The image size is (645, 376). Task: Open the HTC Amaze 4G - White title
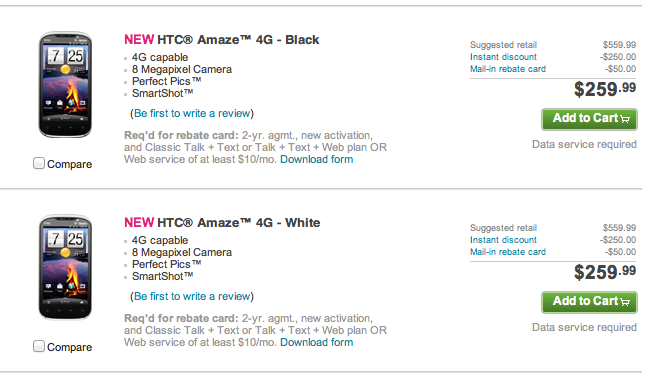coord(239,223)
